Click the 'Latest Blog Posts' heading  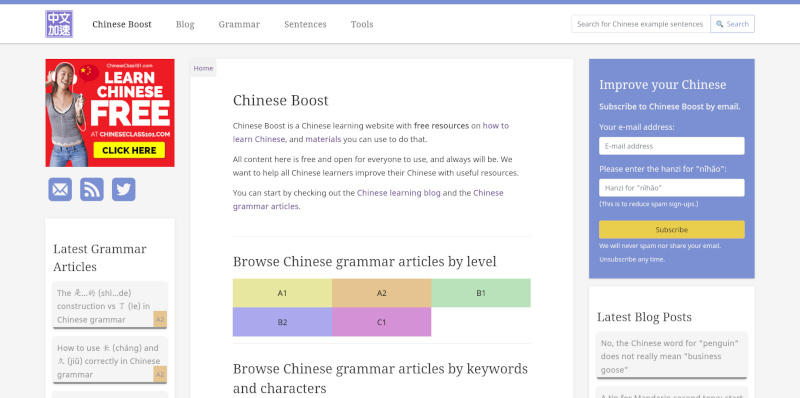click(644, 317)
